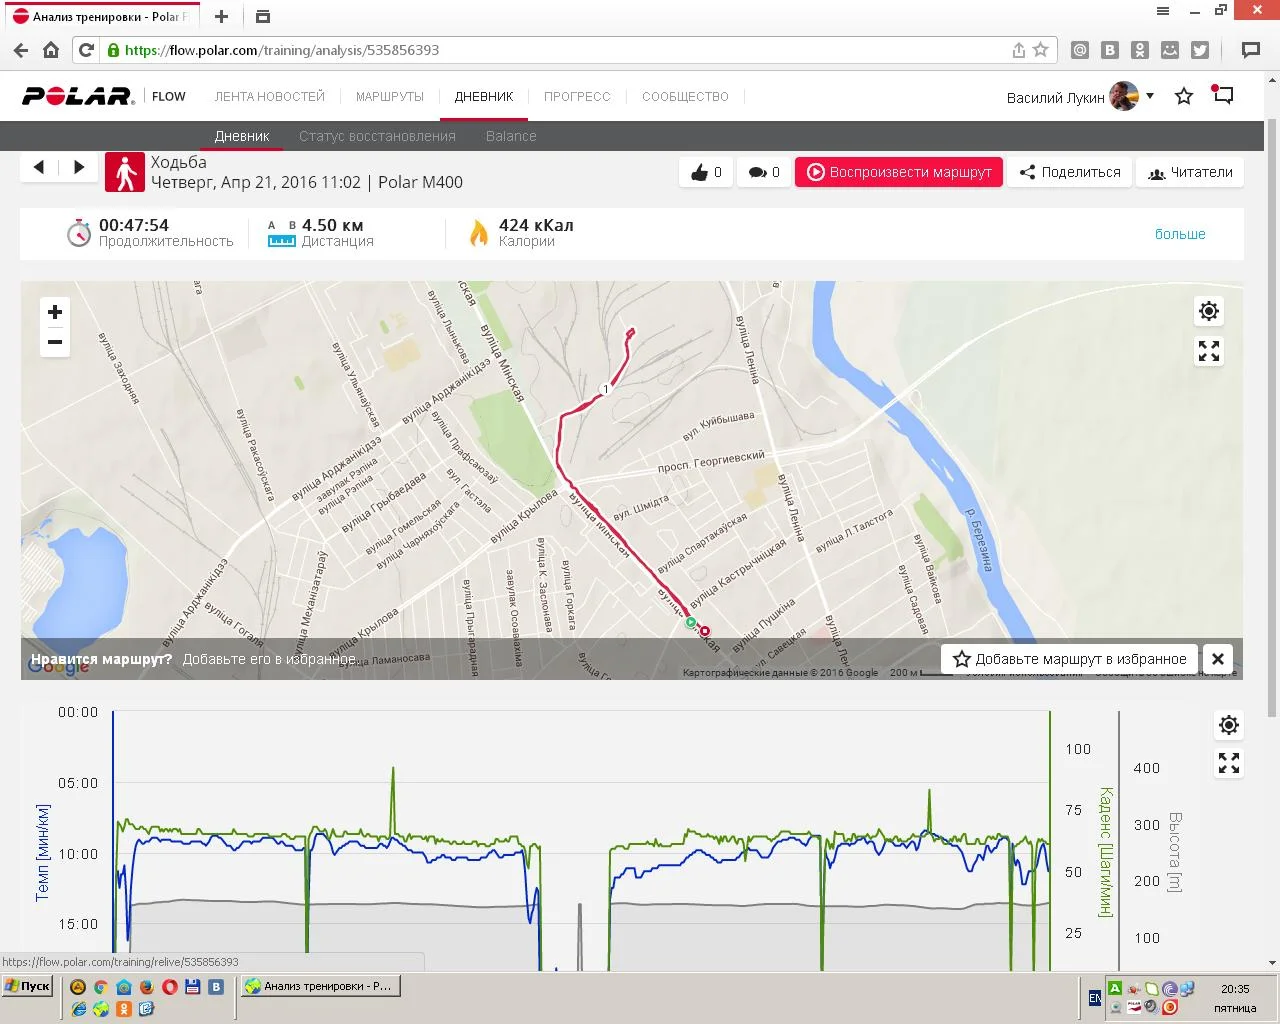Open comments for this training

click(764, 172)
